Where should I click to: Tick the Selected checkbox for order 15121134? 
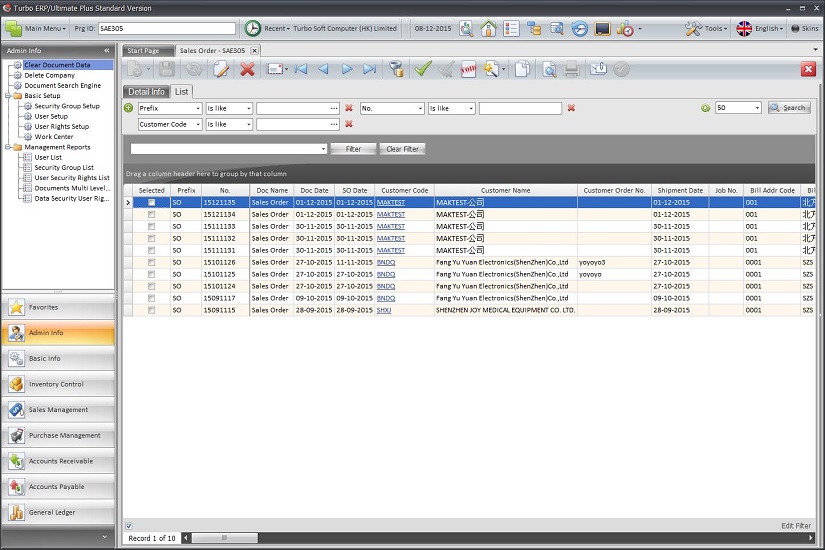(152, 214)
